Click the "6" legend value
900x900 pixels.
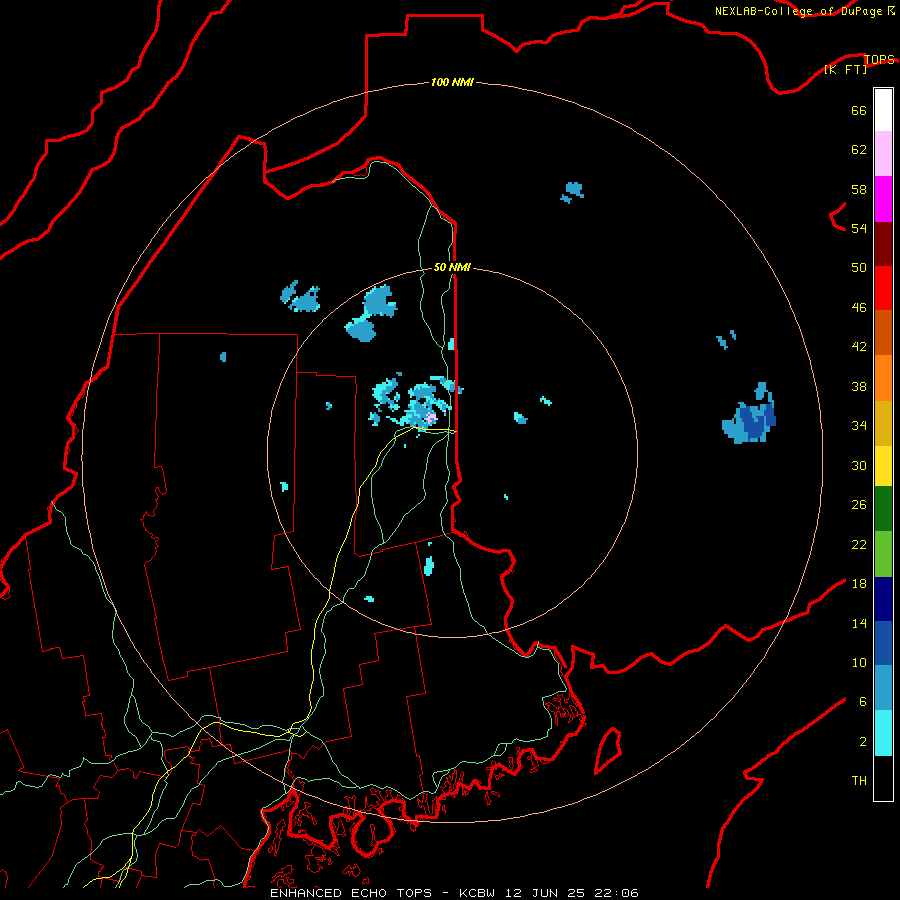[863, 702]
